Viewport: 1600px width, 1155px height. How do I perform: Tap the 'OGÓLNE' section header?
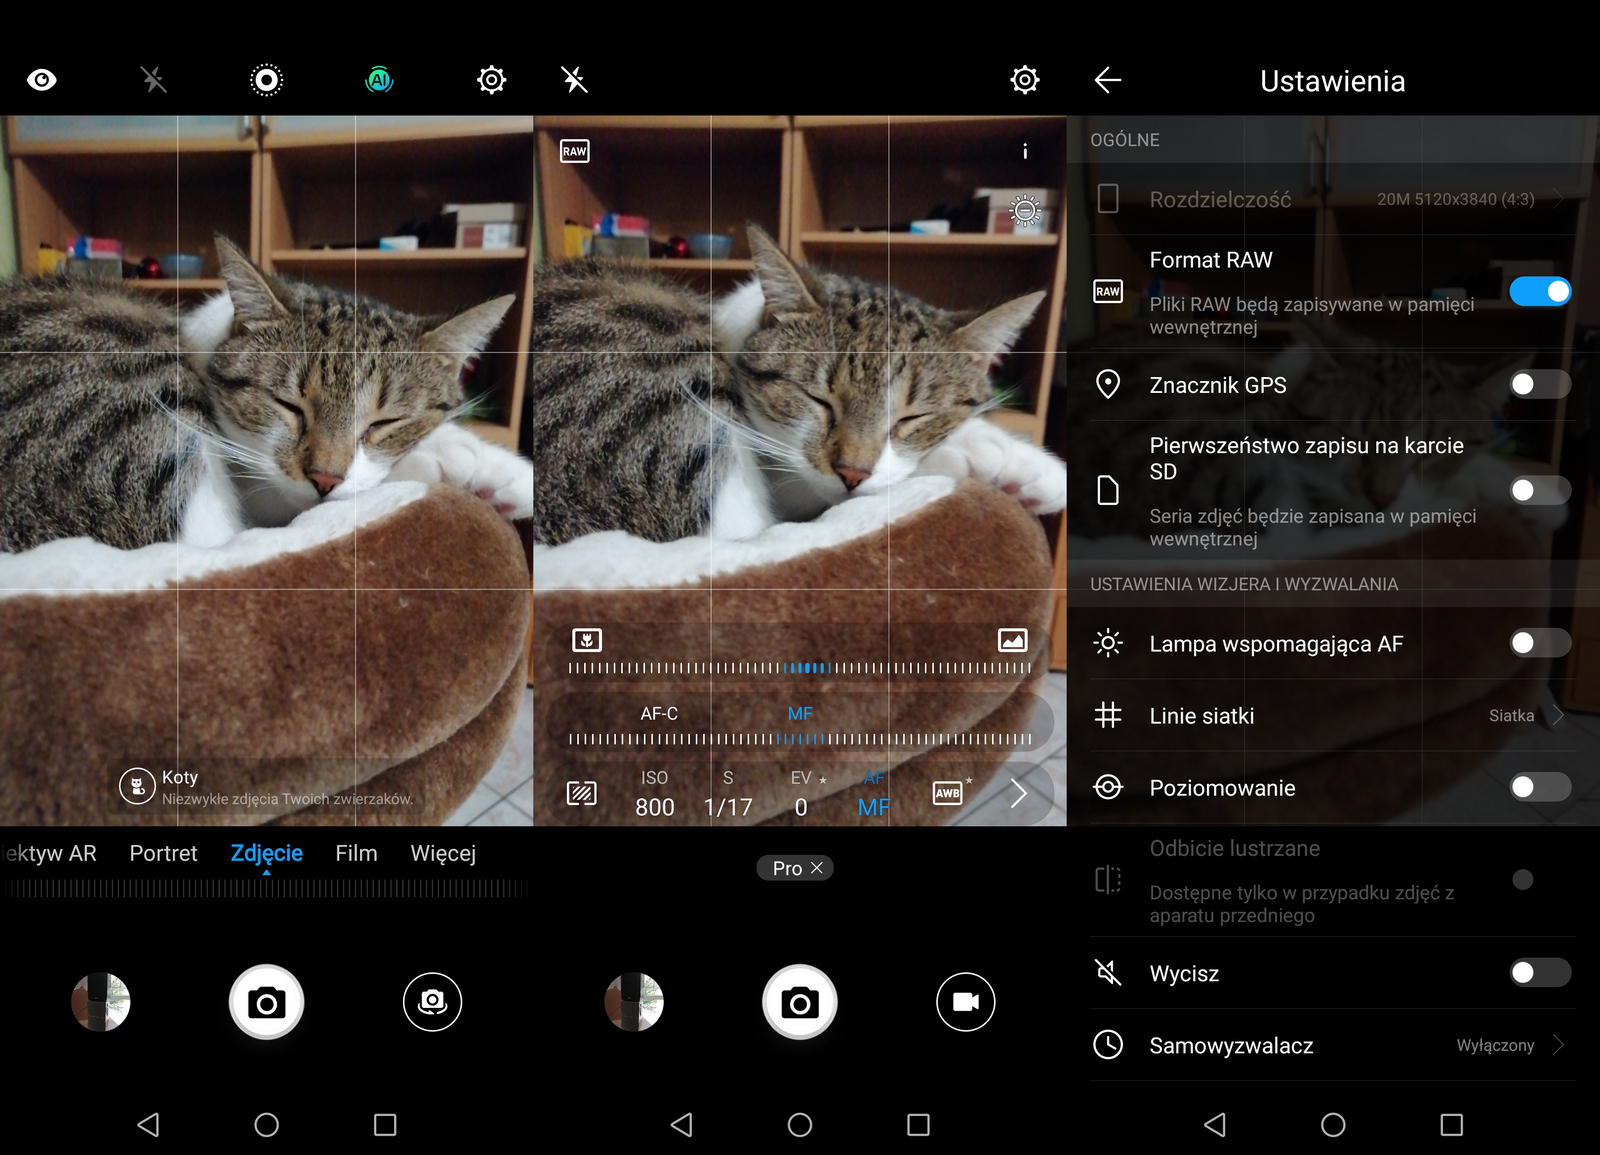[x=1125, y=140]
